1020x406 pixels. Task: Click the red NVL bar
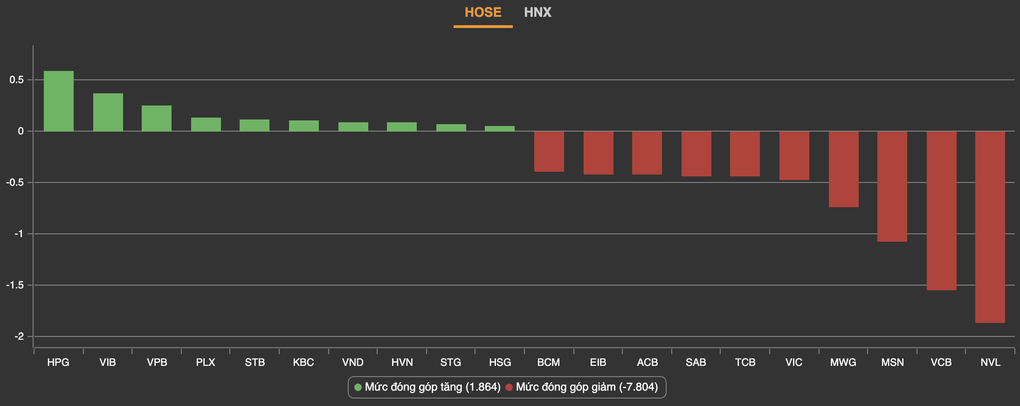point(990,226)
